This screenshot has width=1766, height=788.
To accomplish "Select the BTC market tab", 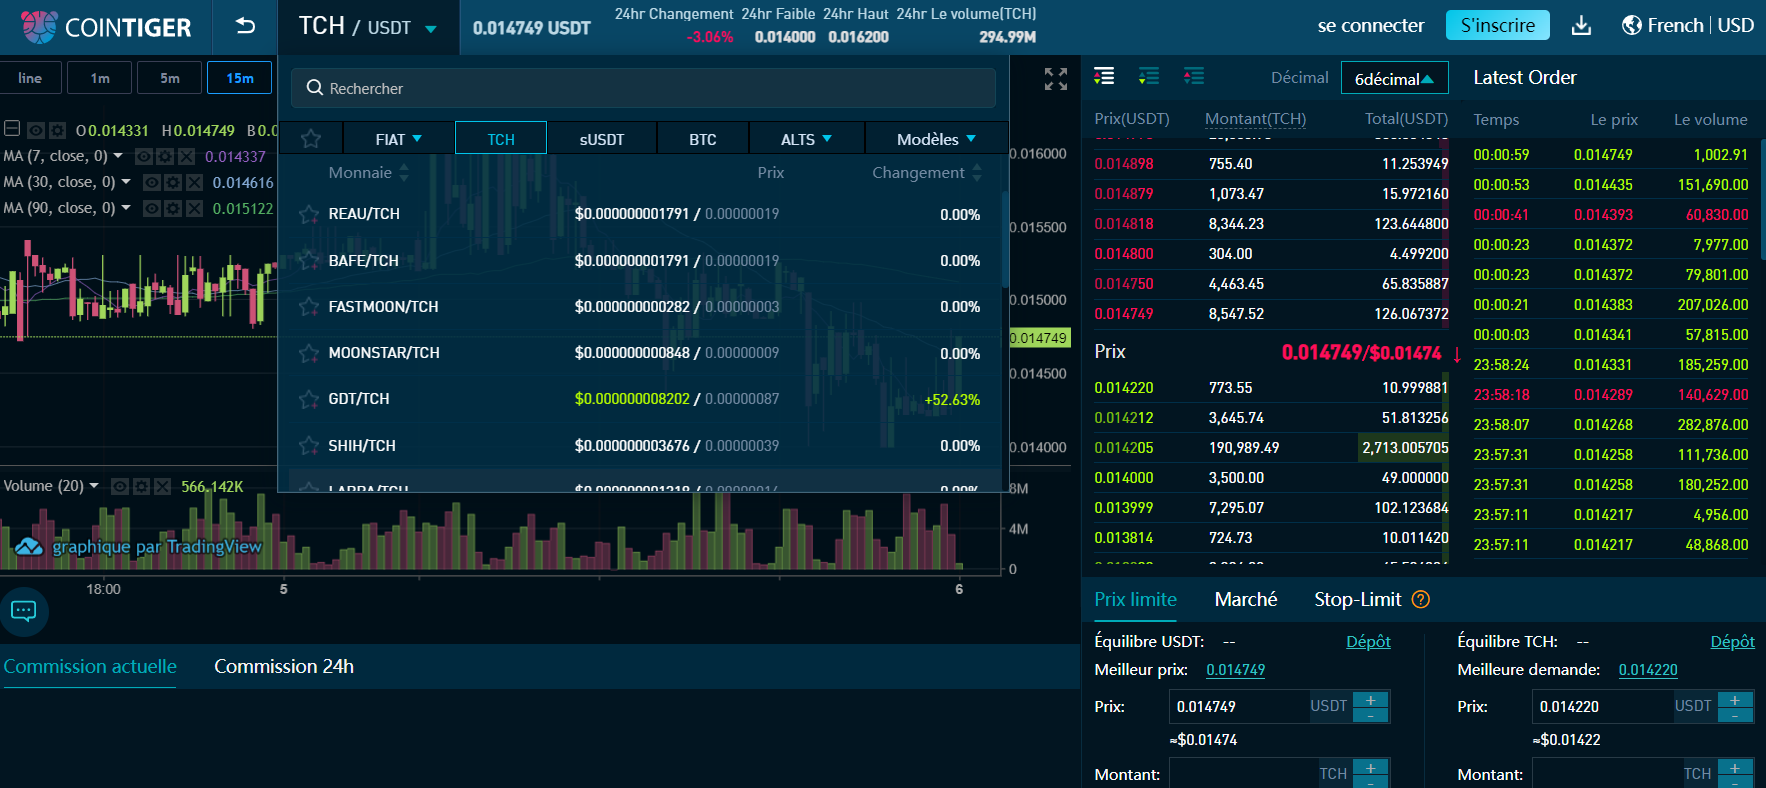I will coord(703,139).
